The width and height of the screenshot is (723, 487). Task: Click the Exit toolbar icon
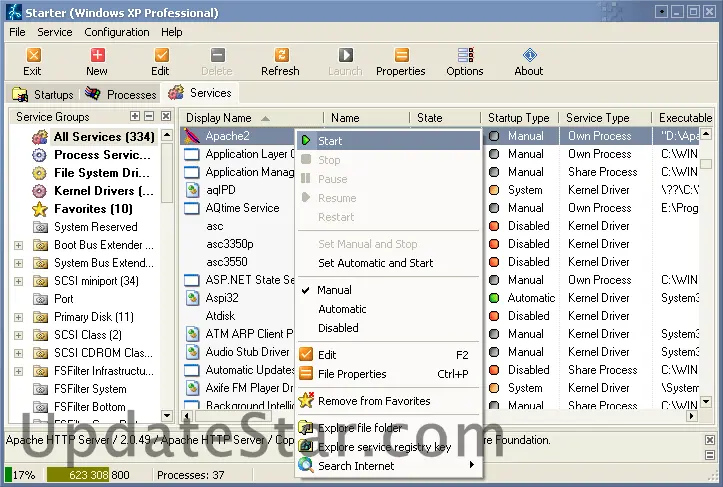point(33,61)
